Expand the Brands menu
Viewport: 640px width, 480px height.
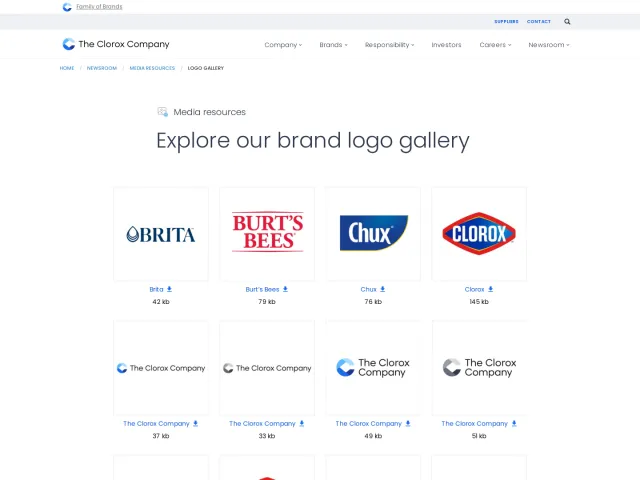[333, 45]
